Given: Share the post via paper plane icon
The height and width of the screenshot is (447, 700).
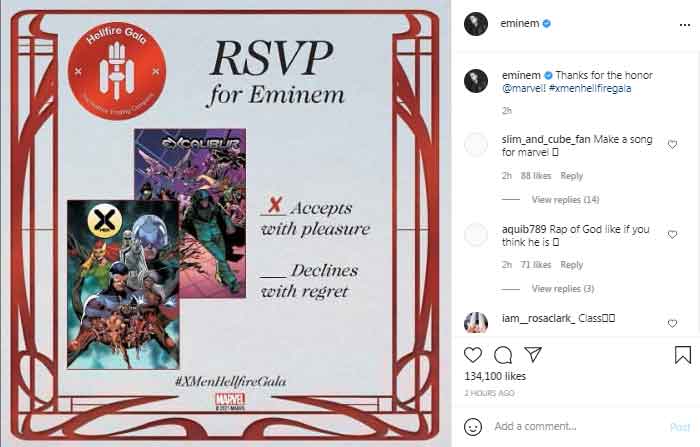Looking at the screenshot, I should [x=533, y=354].
